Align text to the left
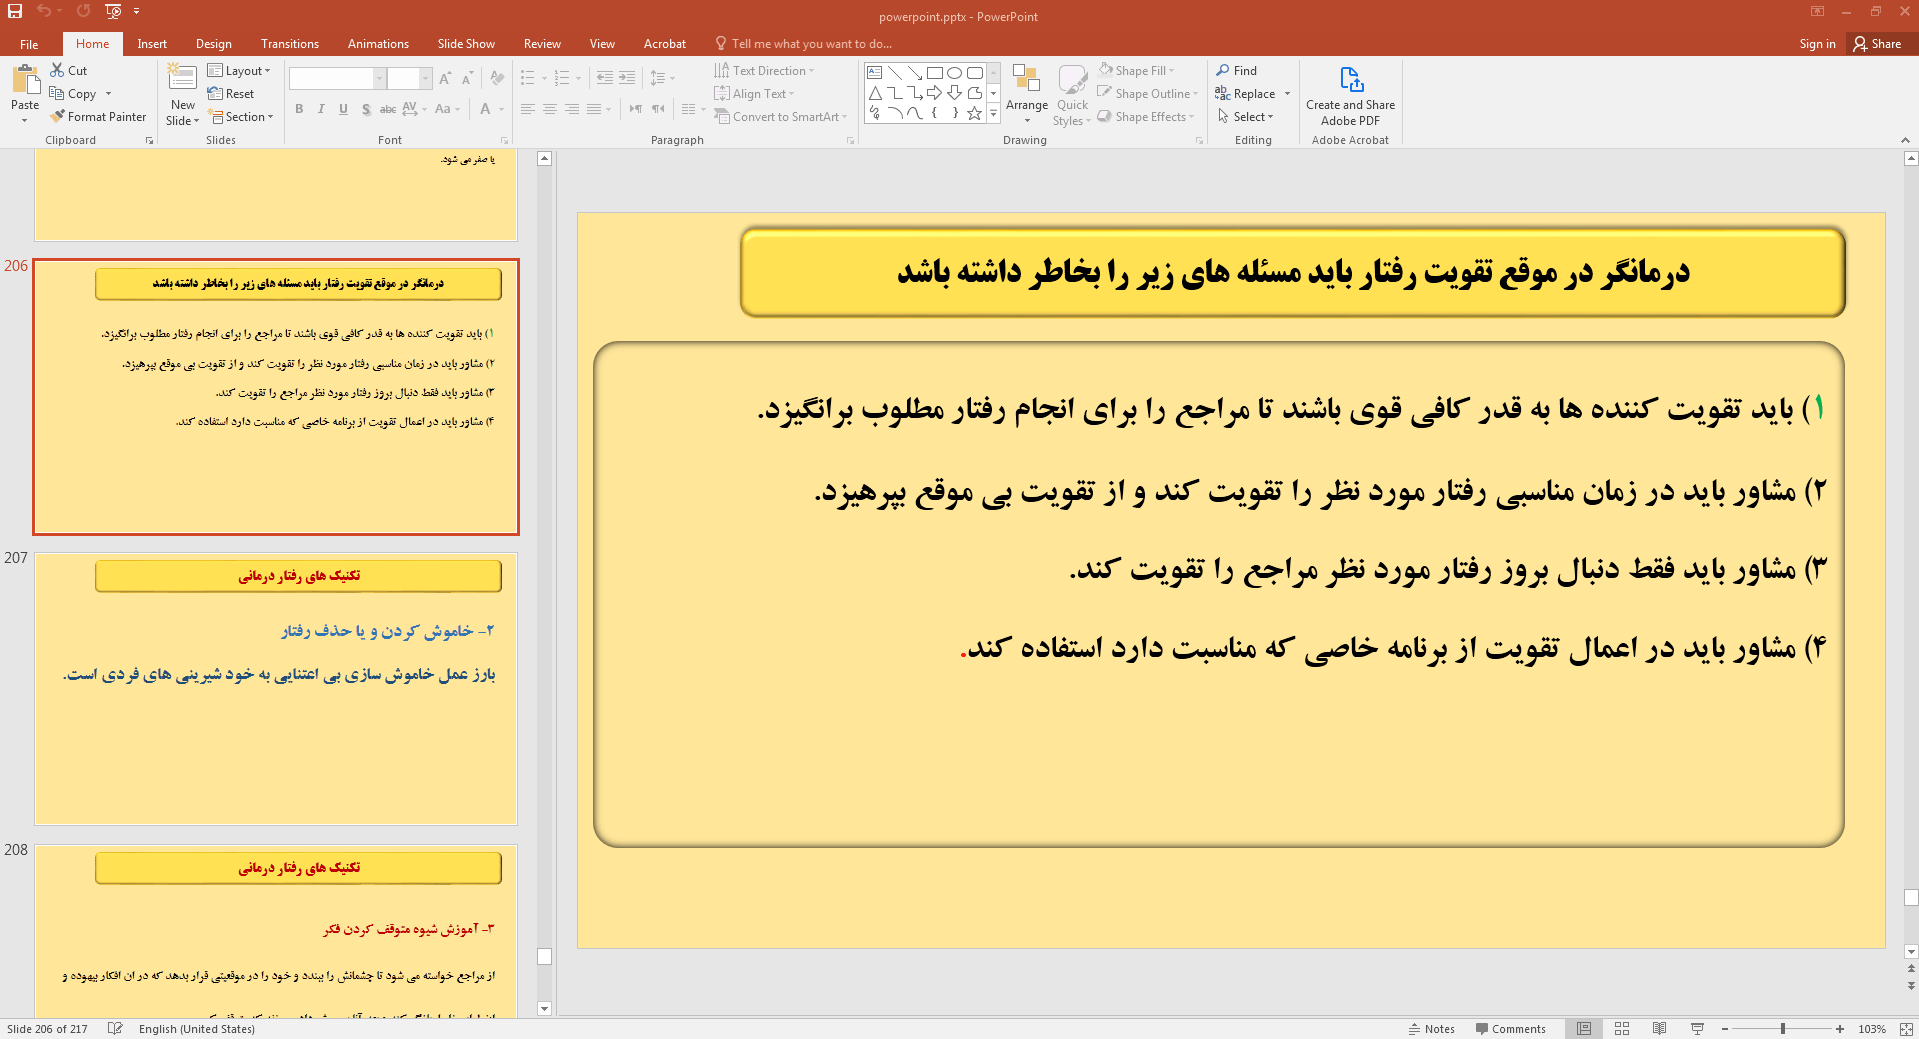Viewport: 1919px width, 1039px height. (528, 109)
